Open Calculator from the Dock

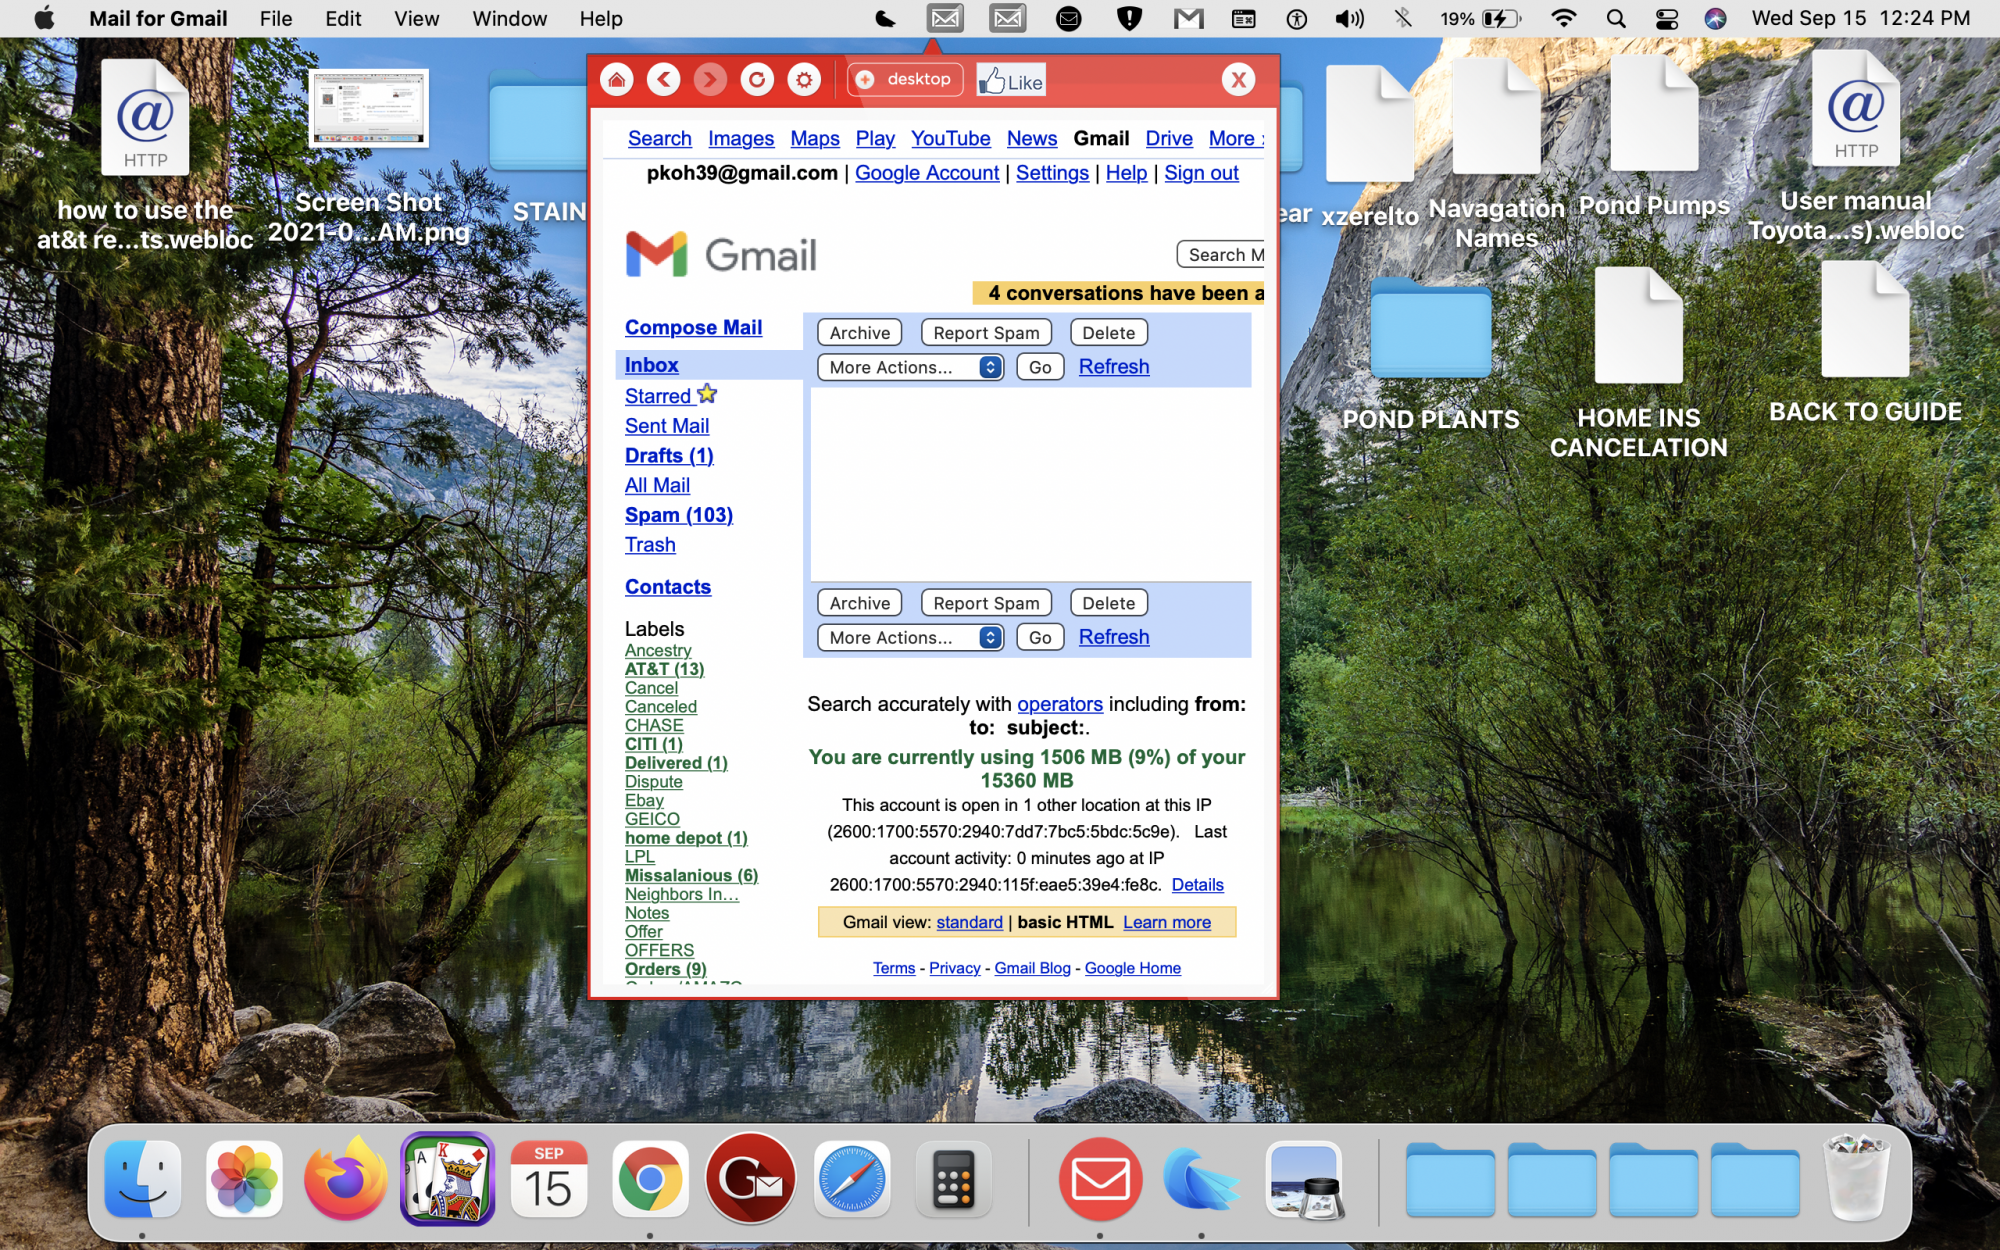[x=953, y=1180]
